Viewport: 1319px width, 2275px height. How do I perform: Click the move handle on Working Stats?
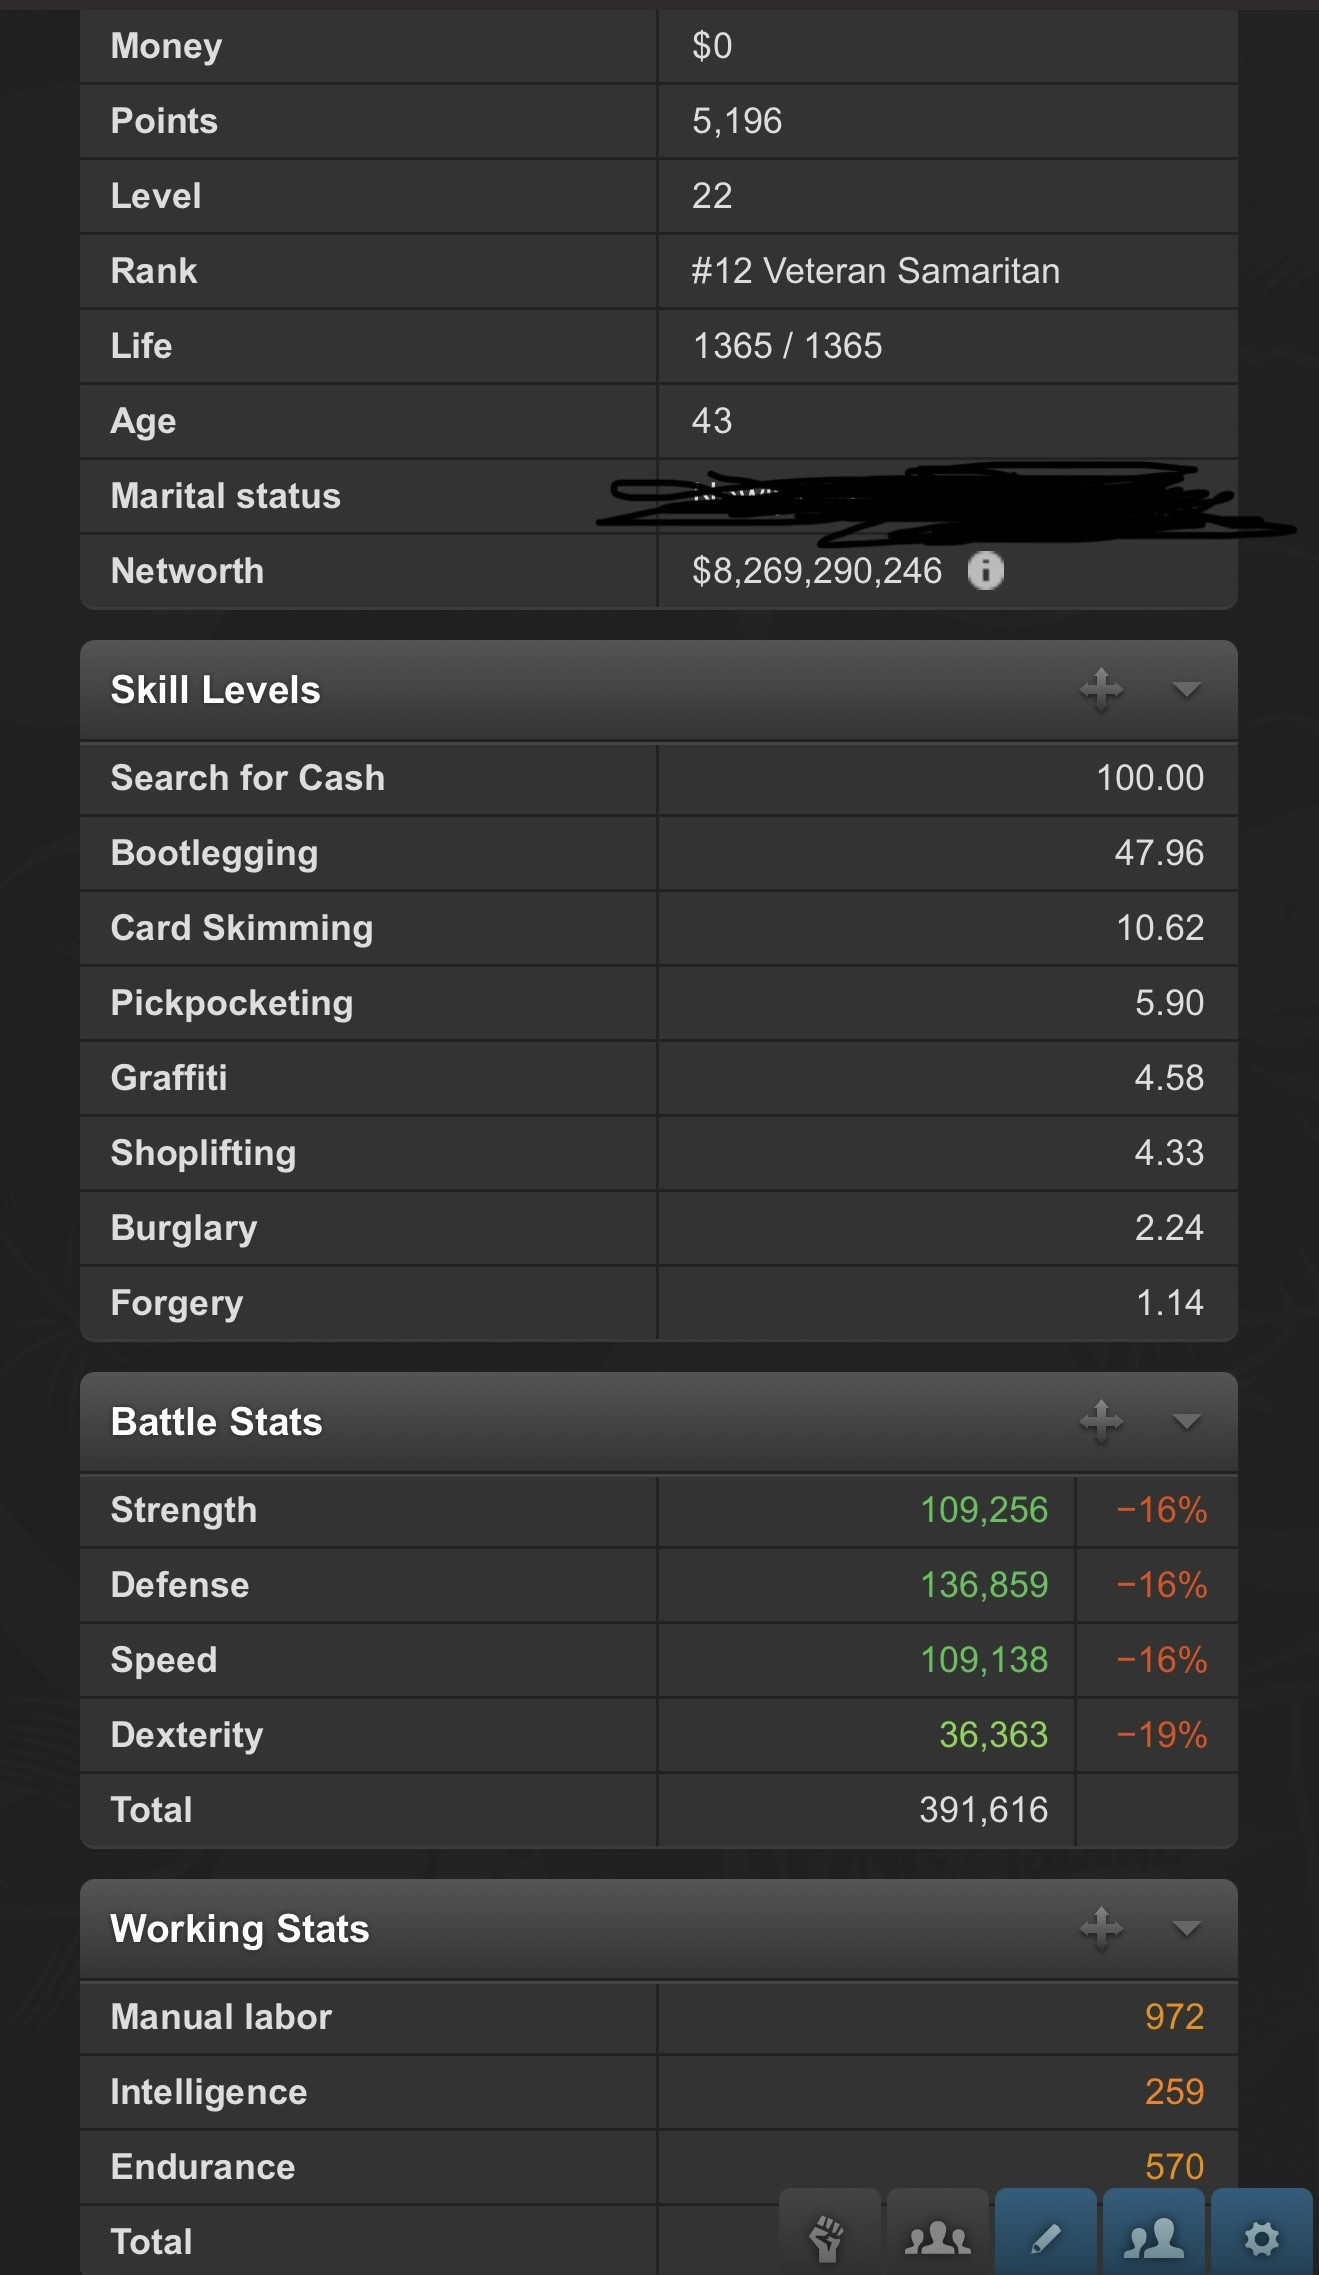click(1101, 1928)
